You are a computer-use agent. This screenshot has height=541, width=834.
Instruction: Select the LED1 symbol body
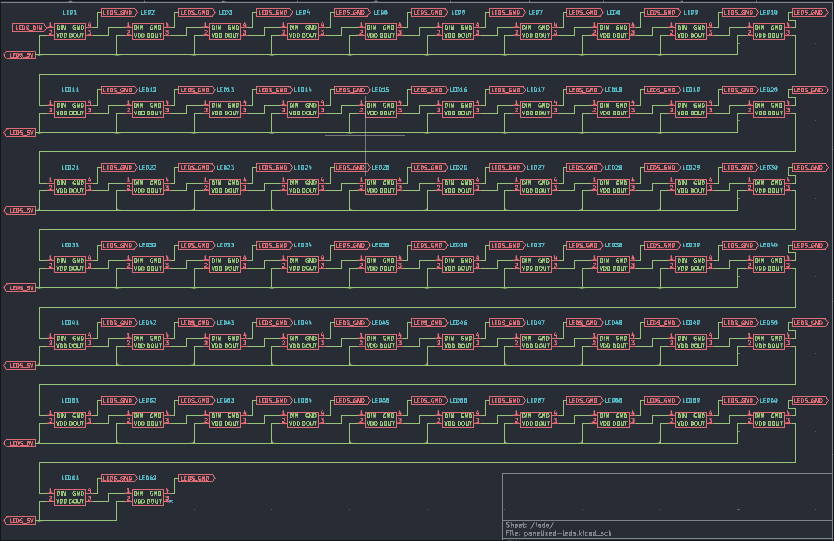point(70,31)
